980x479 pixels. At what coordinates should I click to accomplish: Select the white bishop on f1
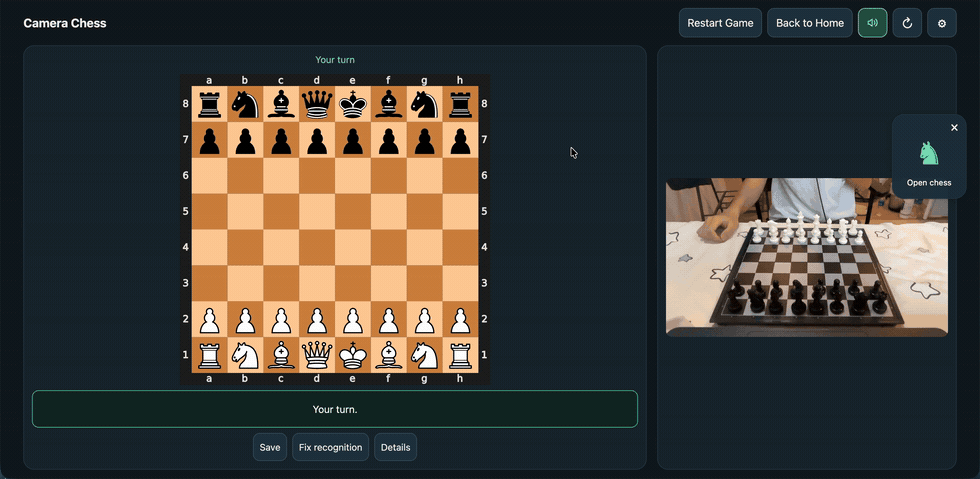[x=389, y=355]
